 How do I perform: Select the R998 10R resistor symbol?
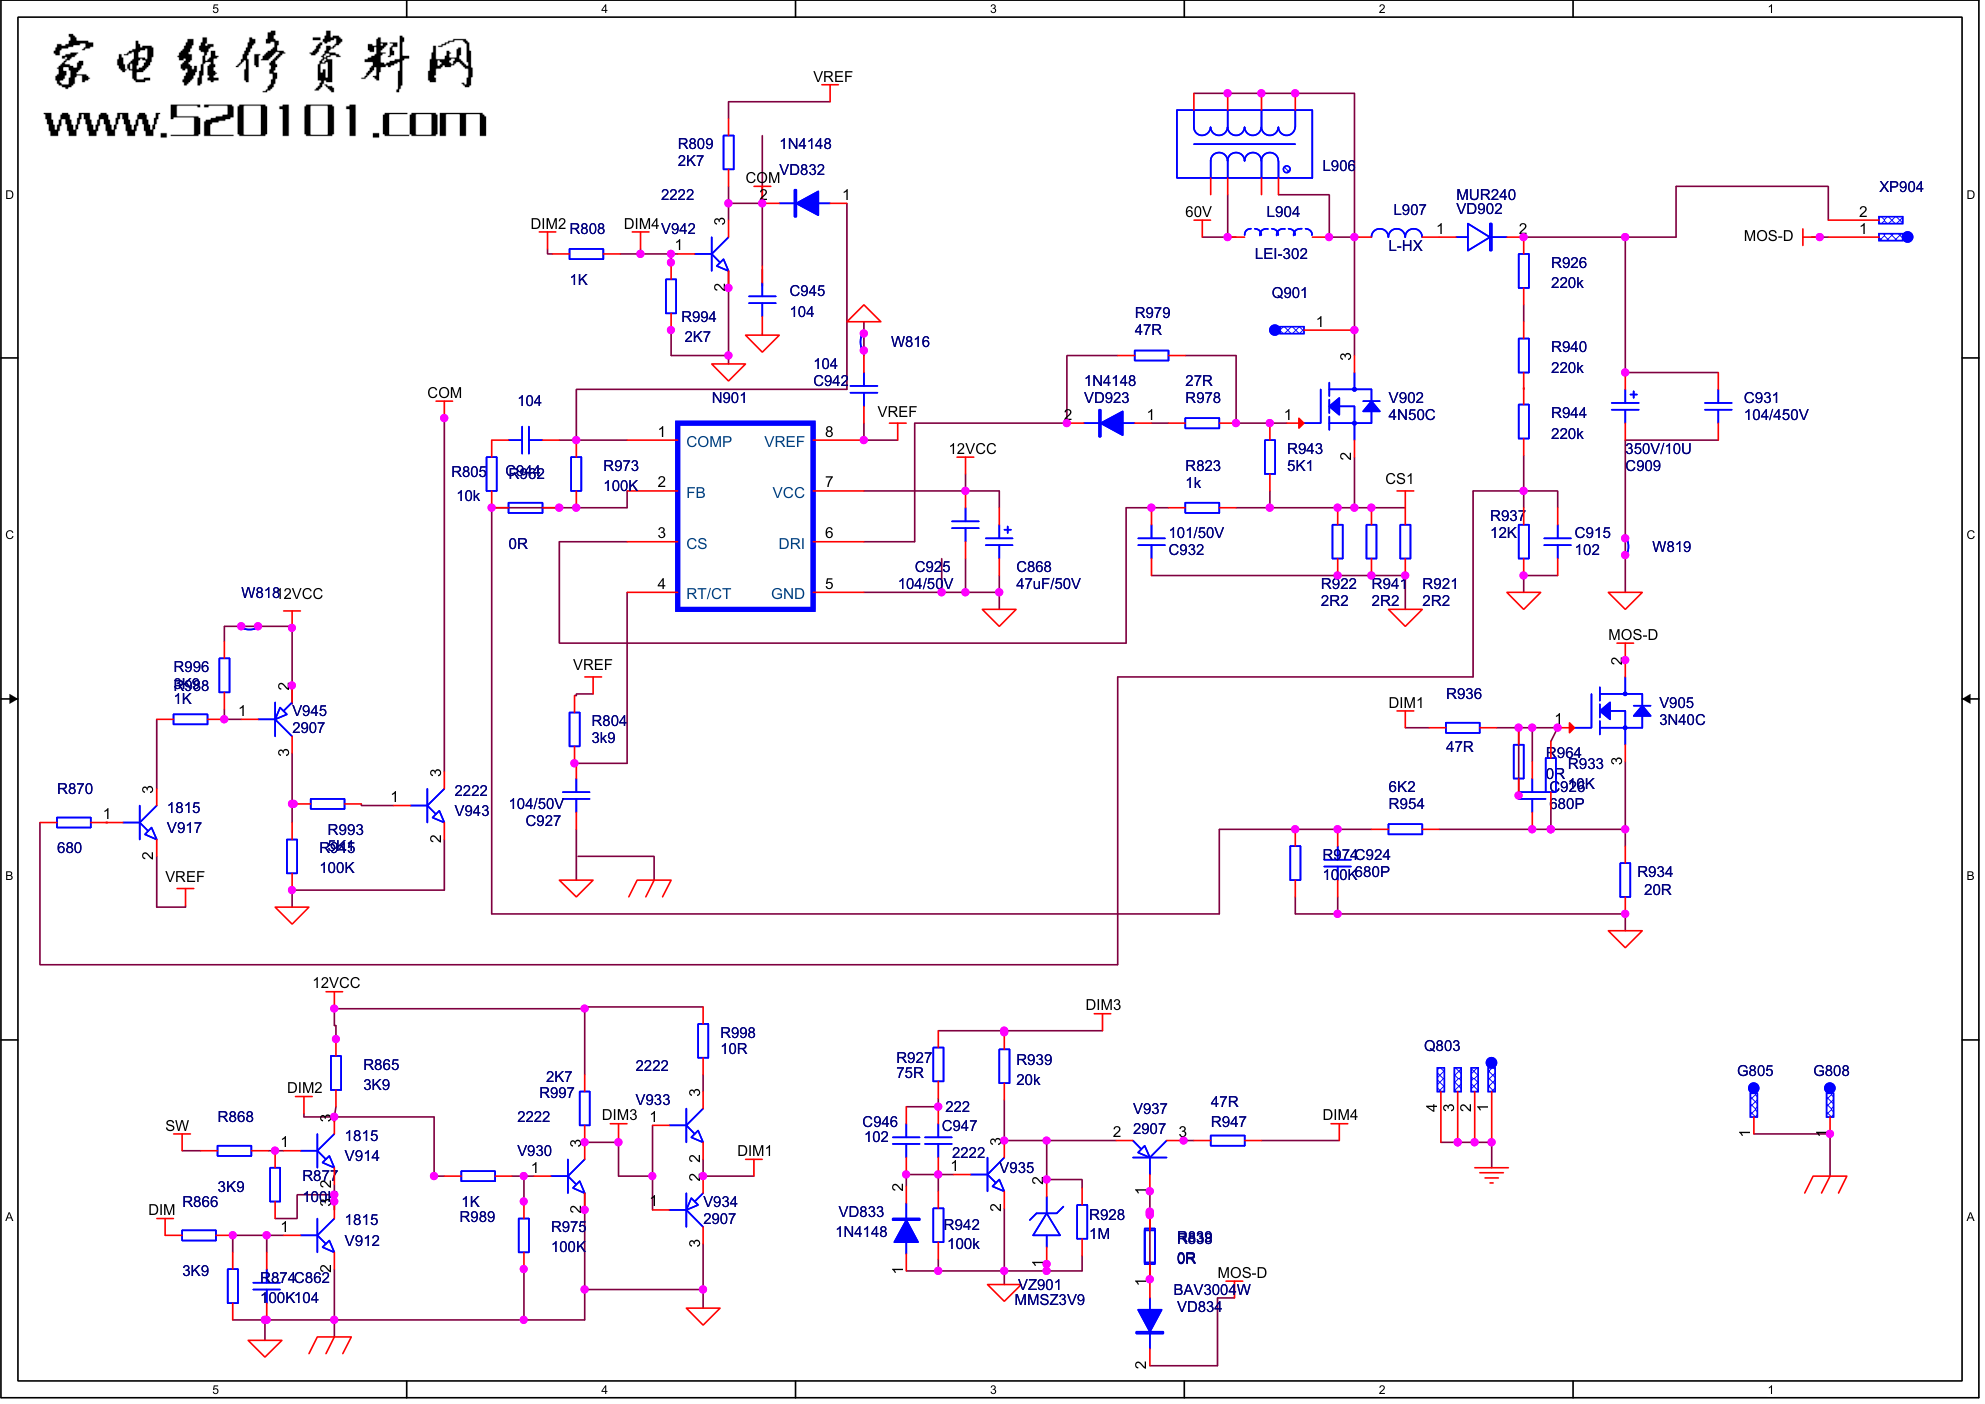pos(703,1040)
